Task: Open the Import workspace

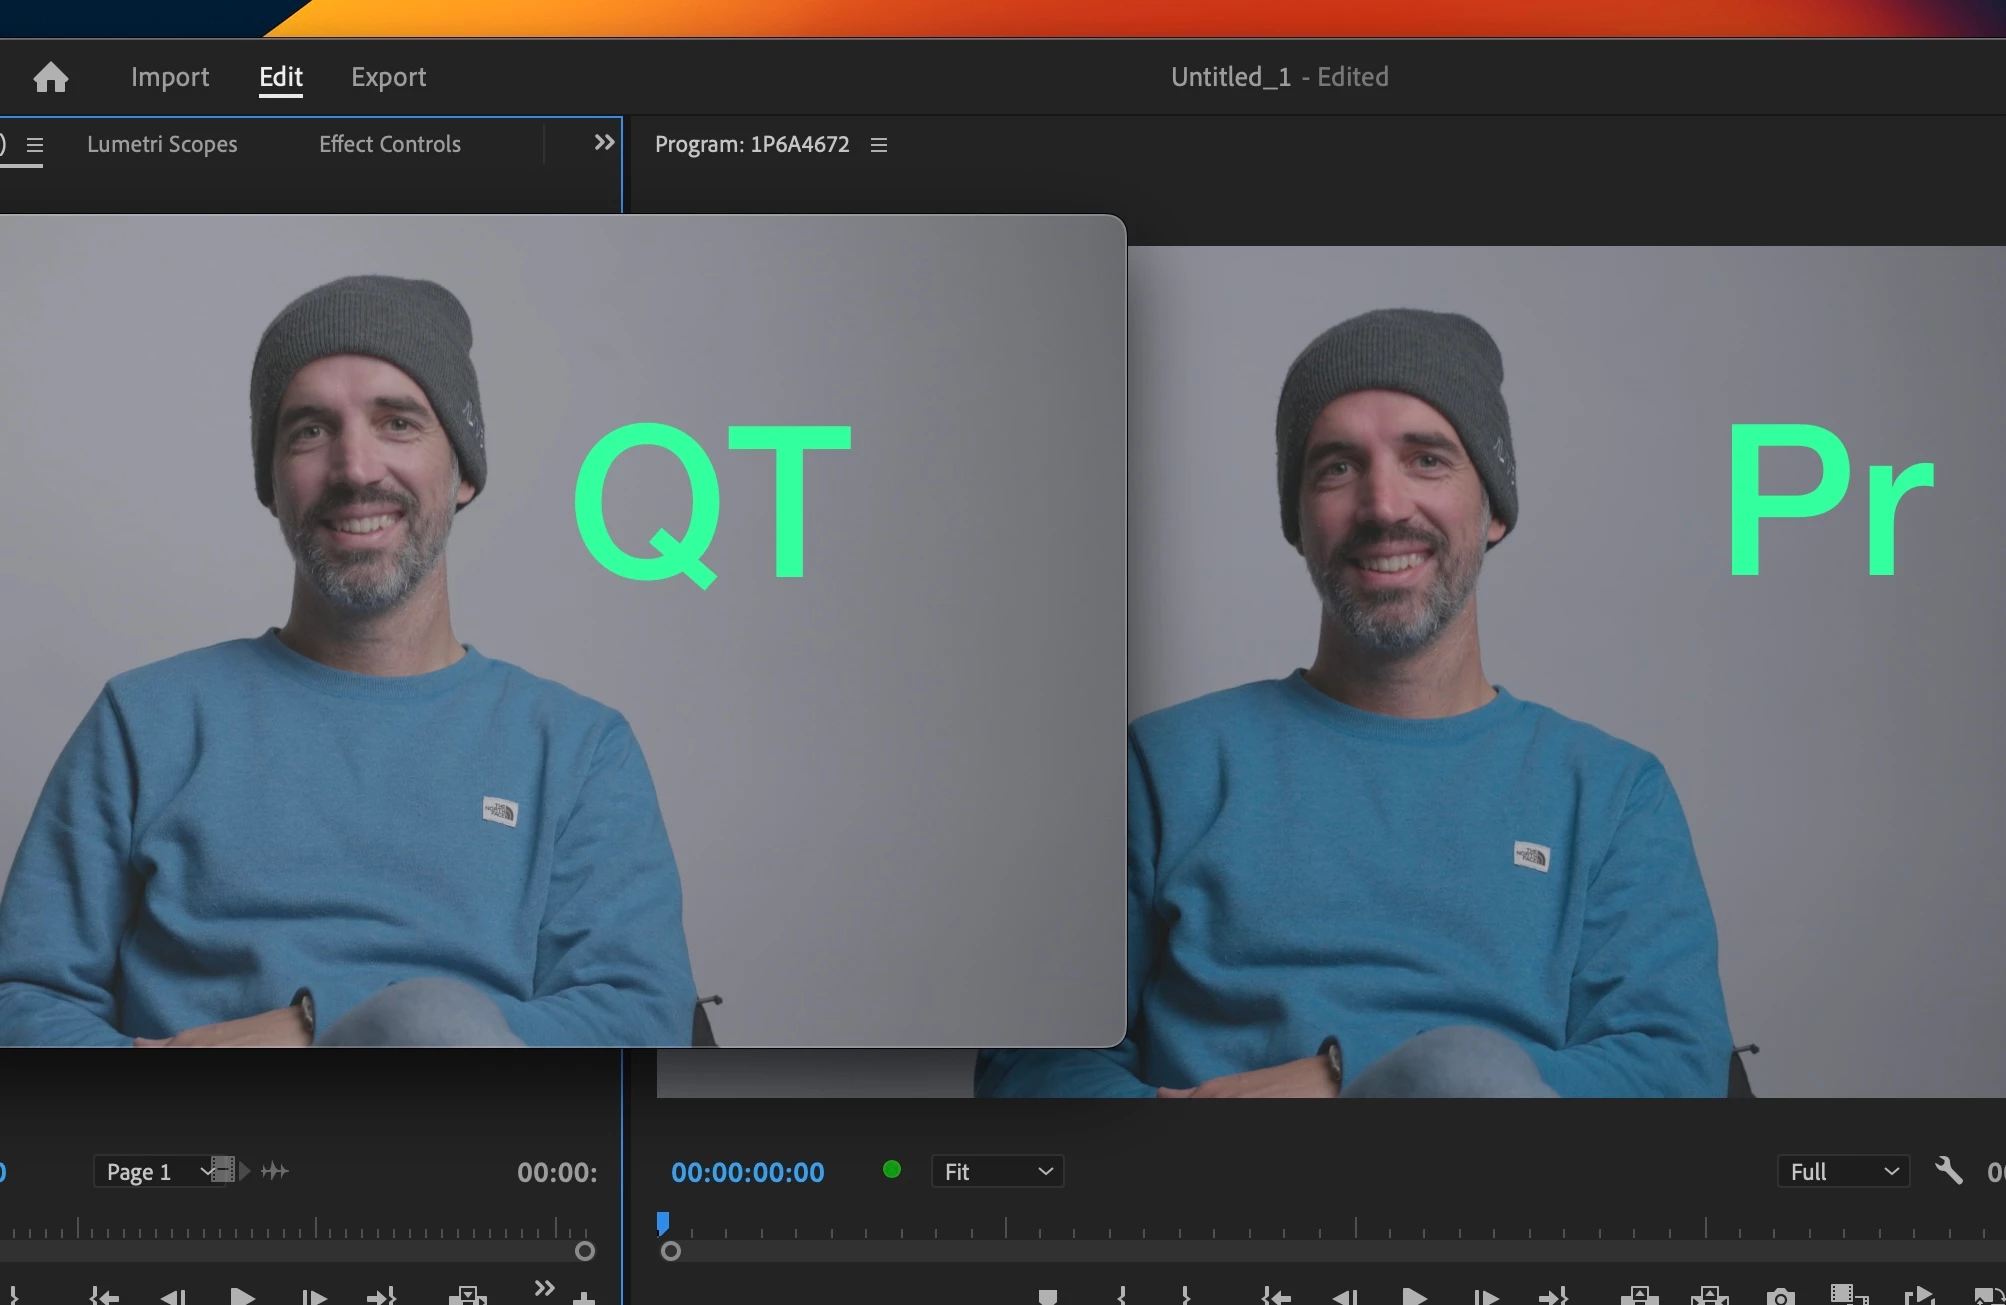Action: 170,77
